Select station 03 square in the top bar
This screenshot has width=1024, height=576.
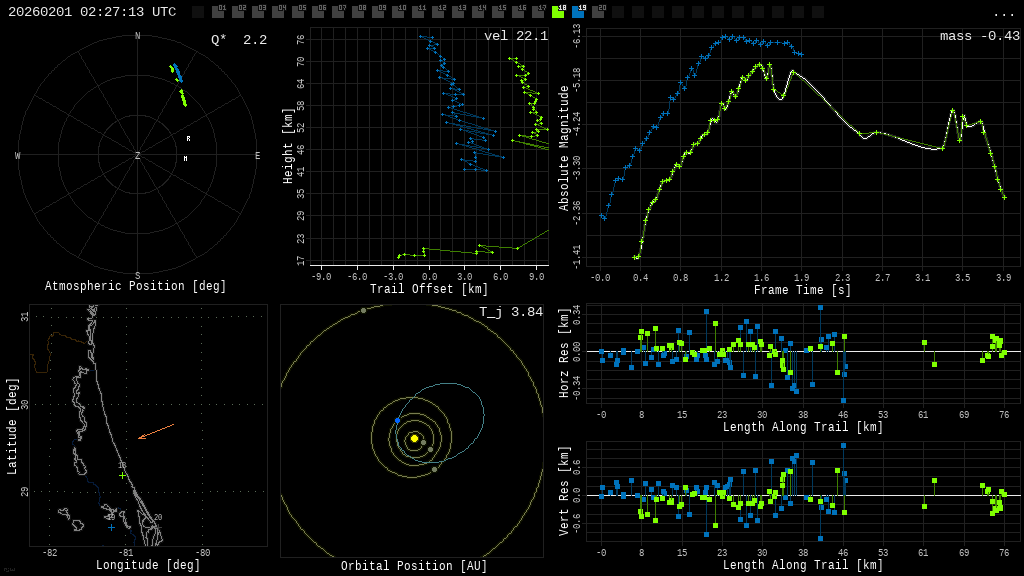coord(259,12)
